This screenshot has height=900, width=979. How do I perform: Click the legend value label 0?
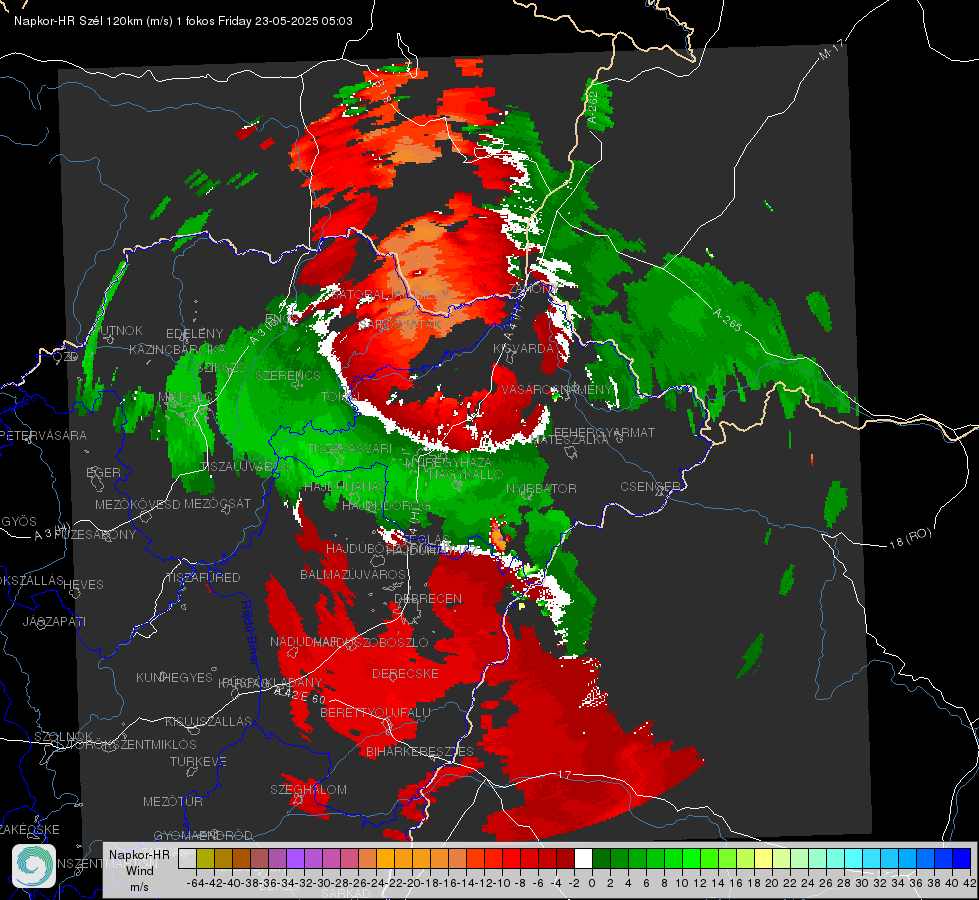[592, 883]
